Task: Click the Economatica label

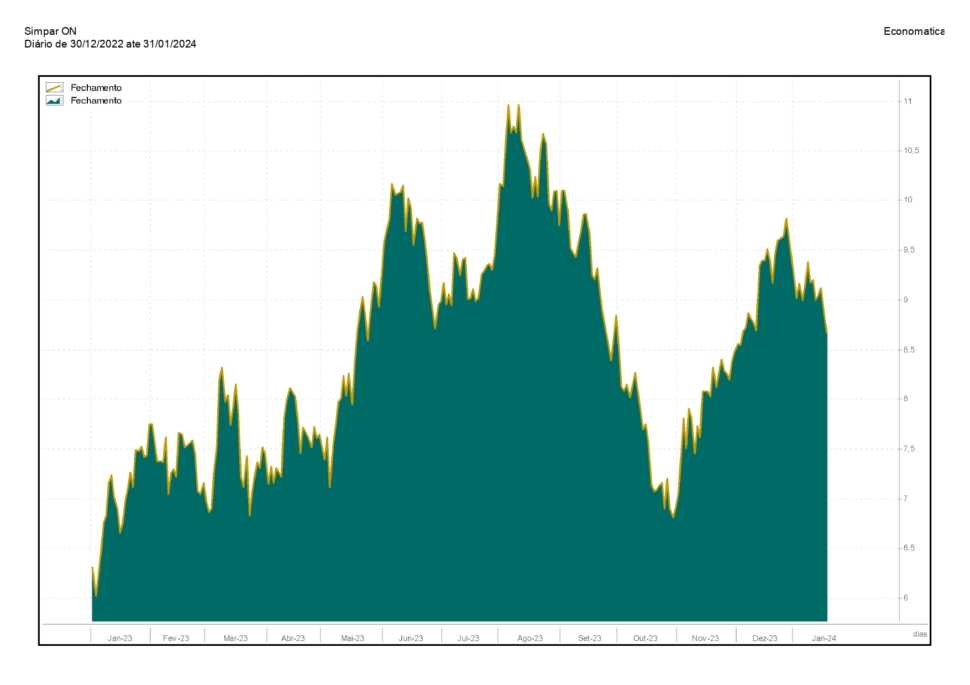Action: coord(914,31)
